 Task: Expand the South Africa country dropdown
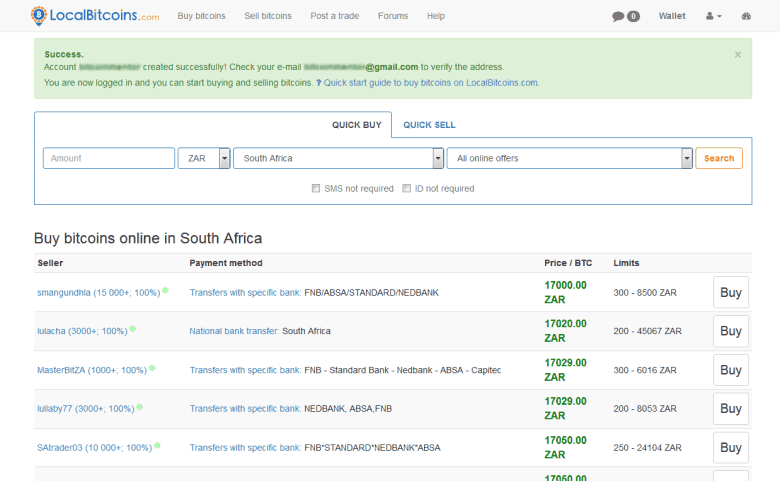click(x=338, y=158)
